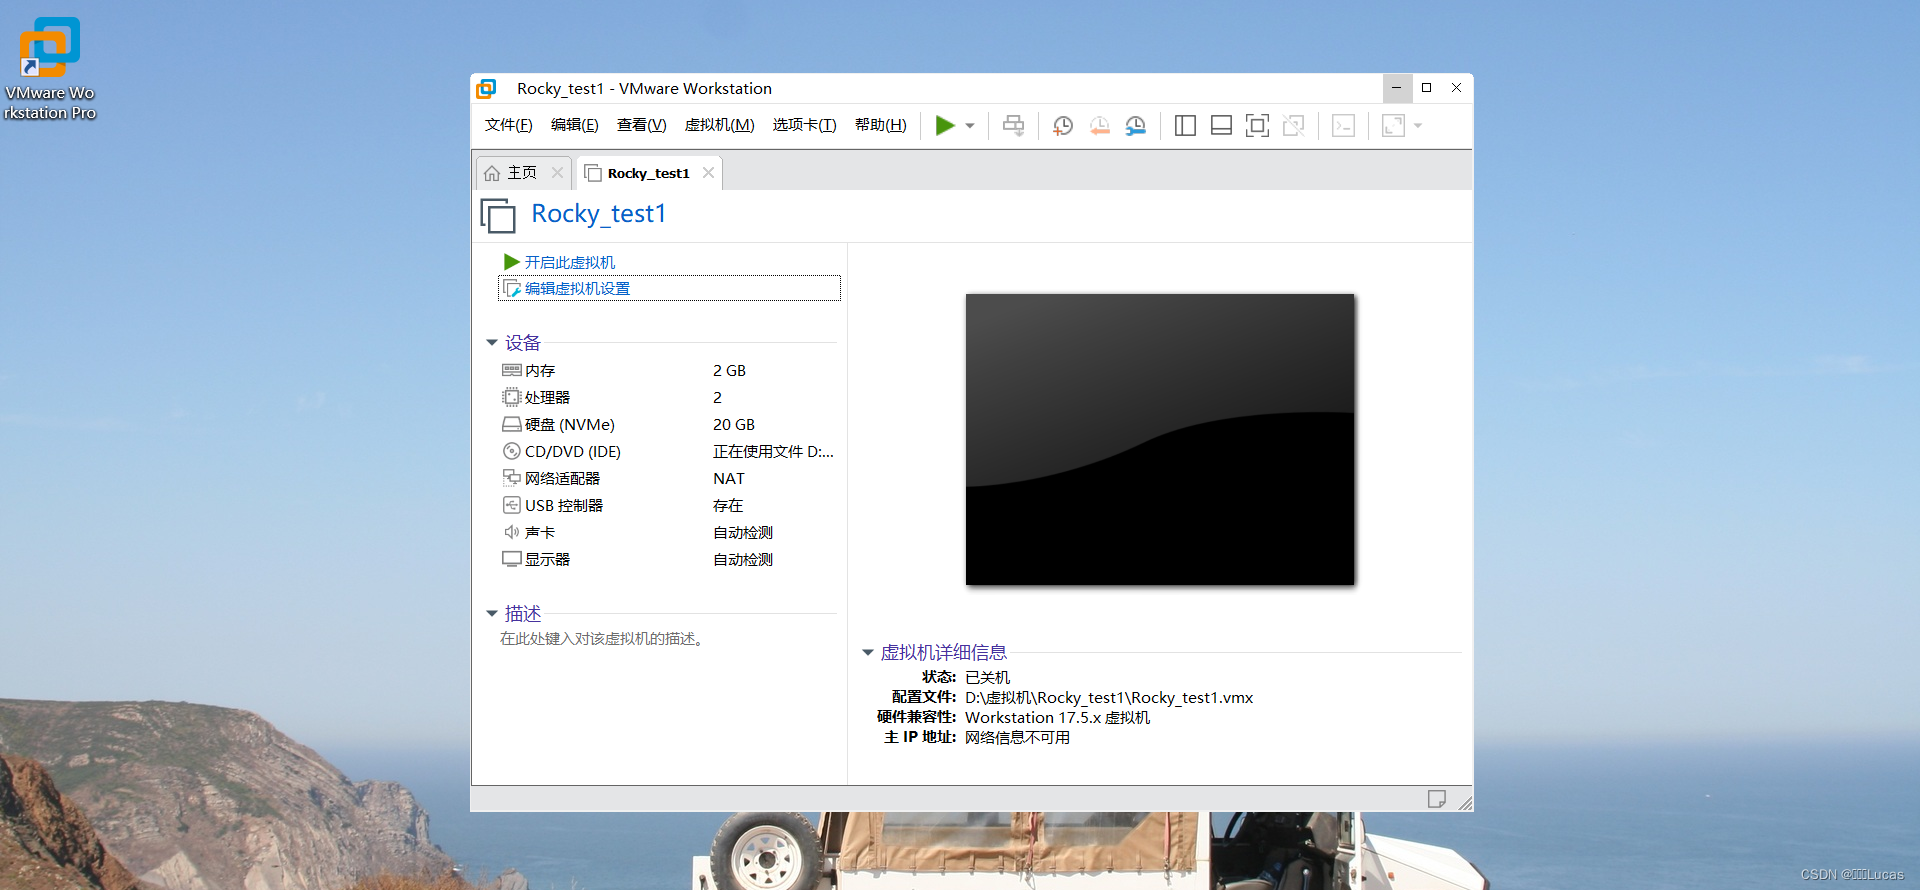Click the CD/DVD disc icon
The image size is (1920, 890).
(512, 451)
